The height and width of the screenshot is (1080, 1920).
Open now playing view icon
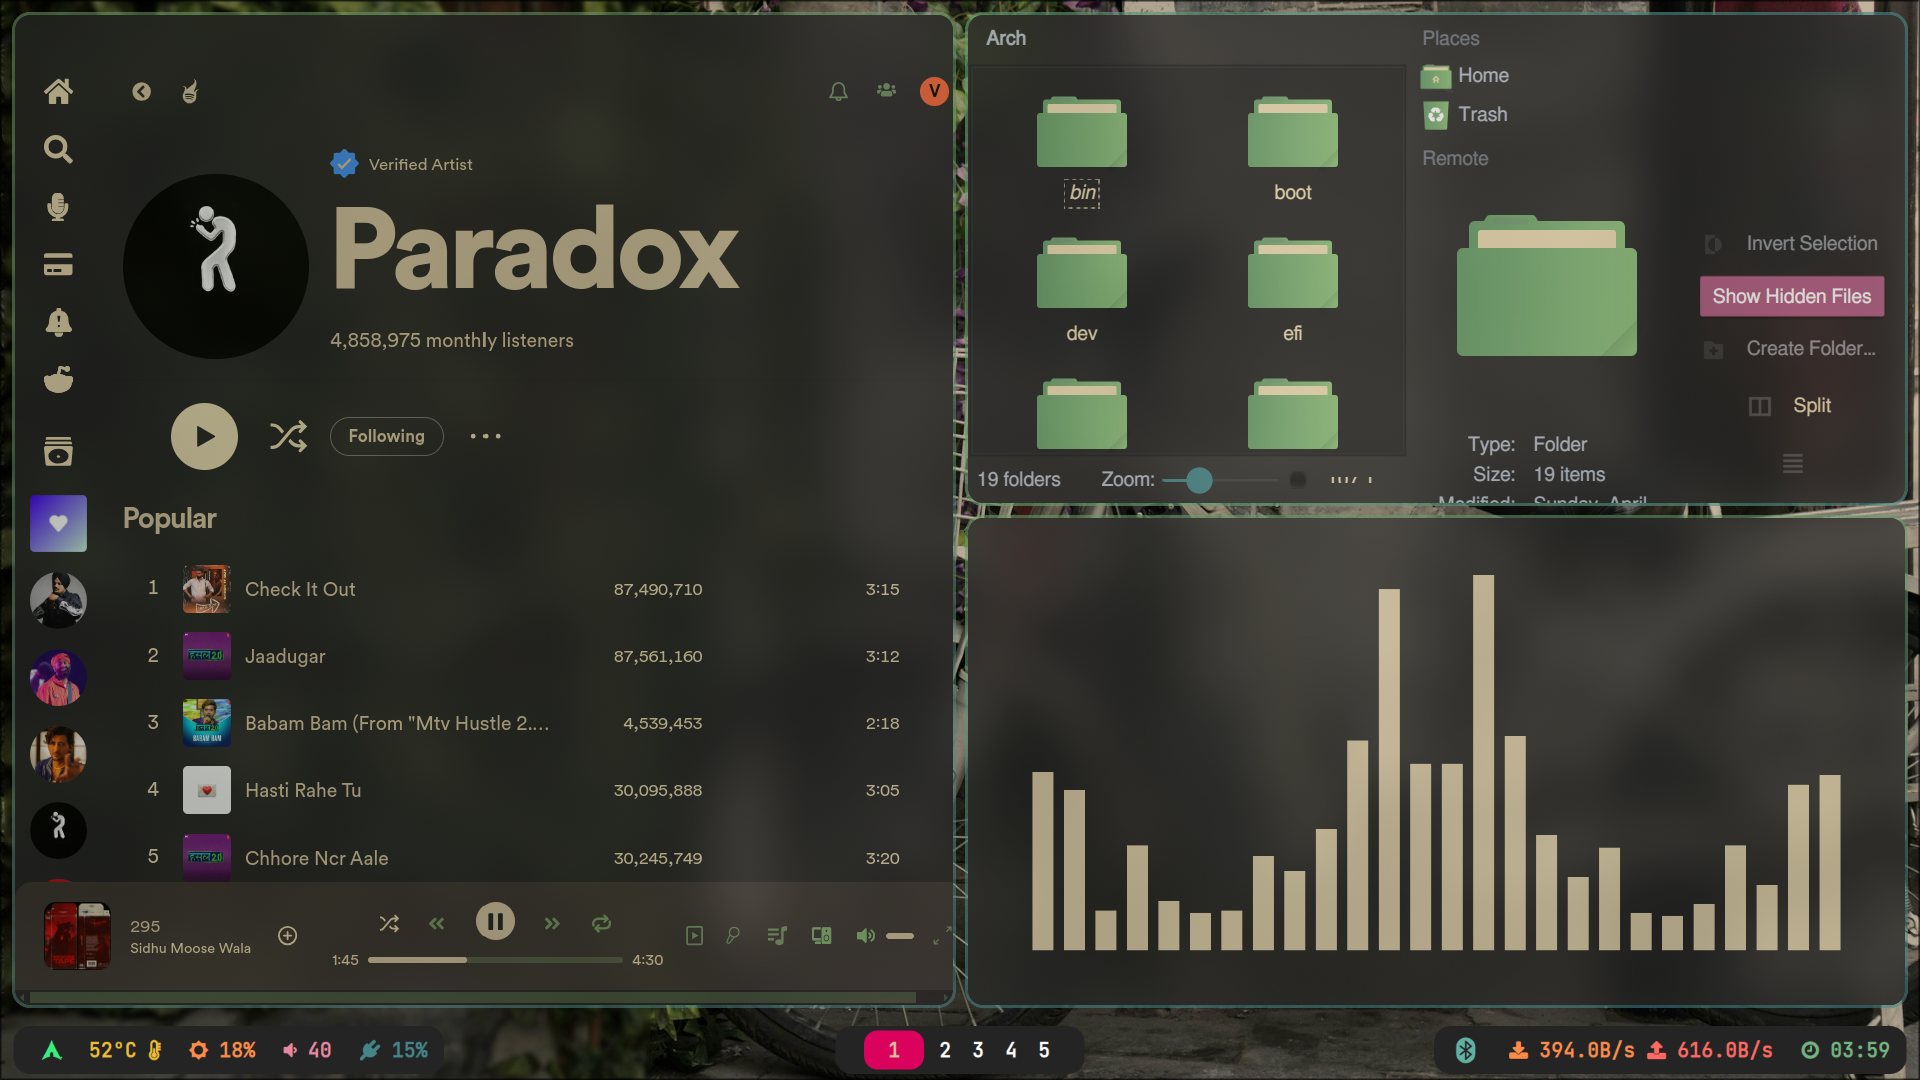694,936
